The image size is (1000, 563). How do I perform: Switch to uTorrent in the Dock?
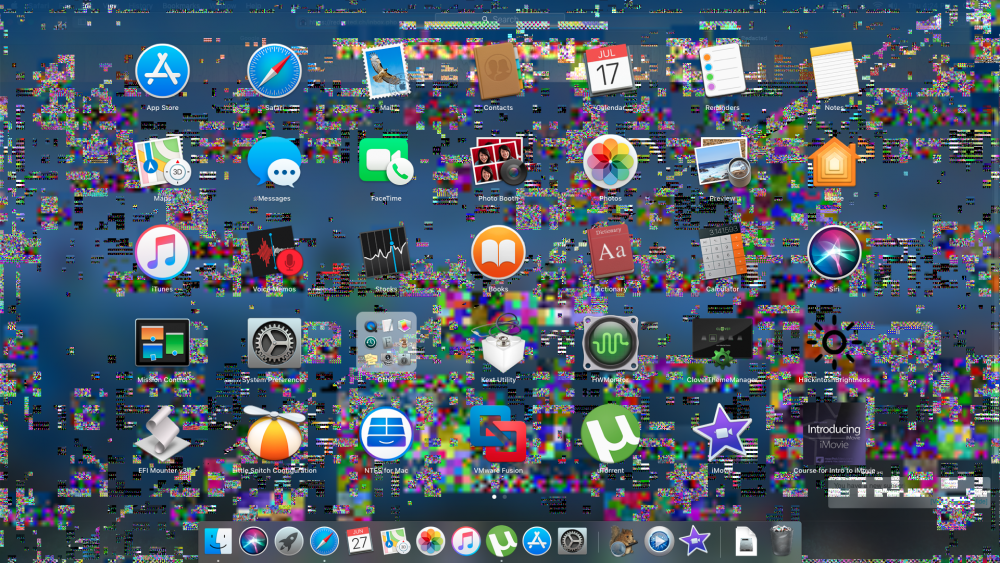(501, 541)
